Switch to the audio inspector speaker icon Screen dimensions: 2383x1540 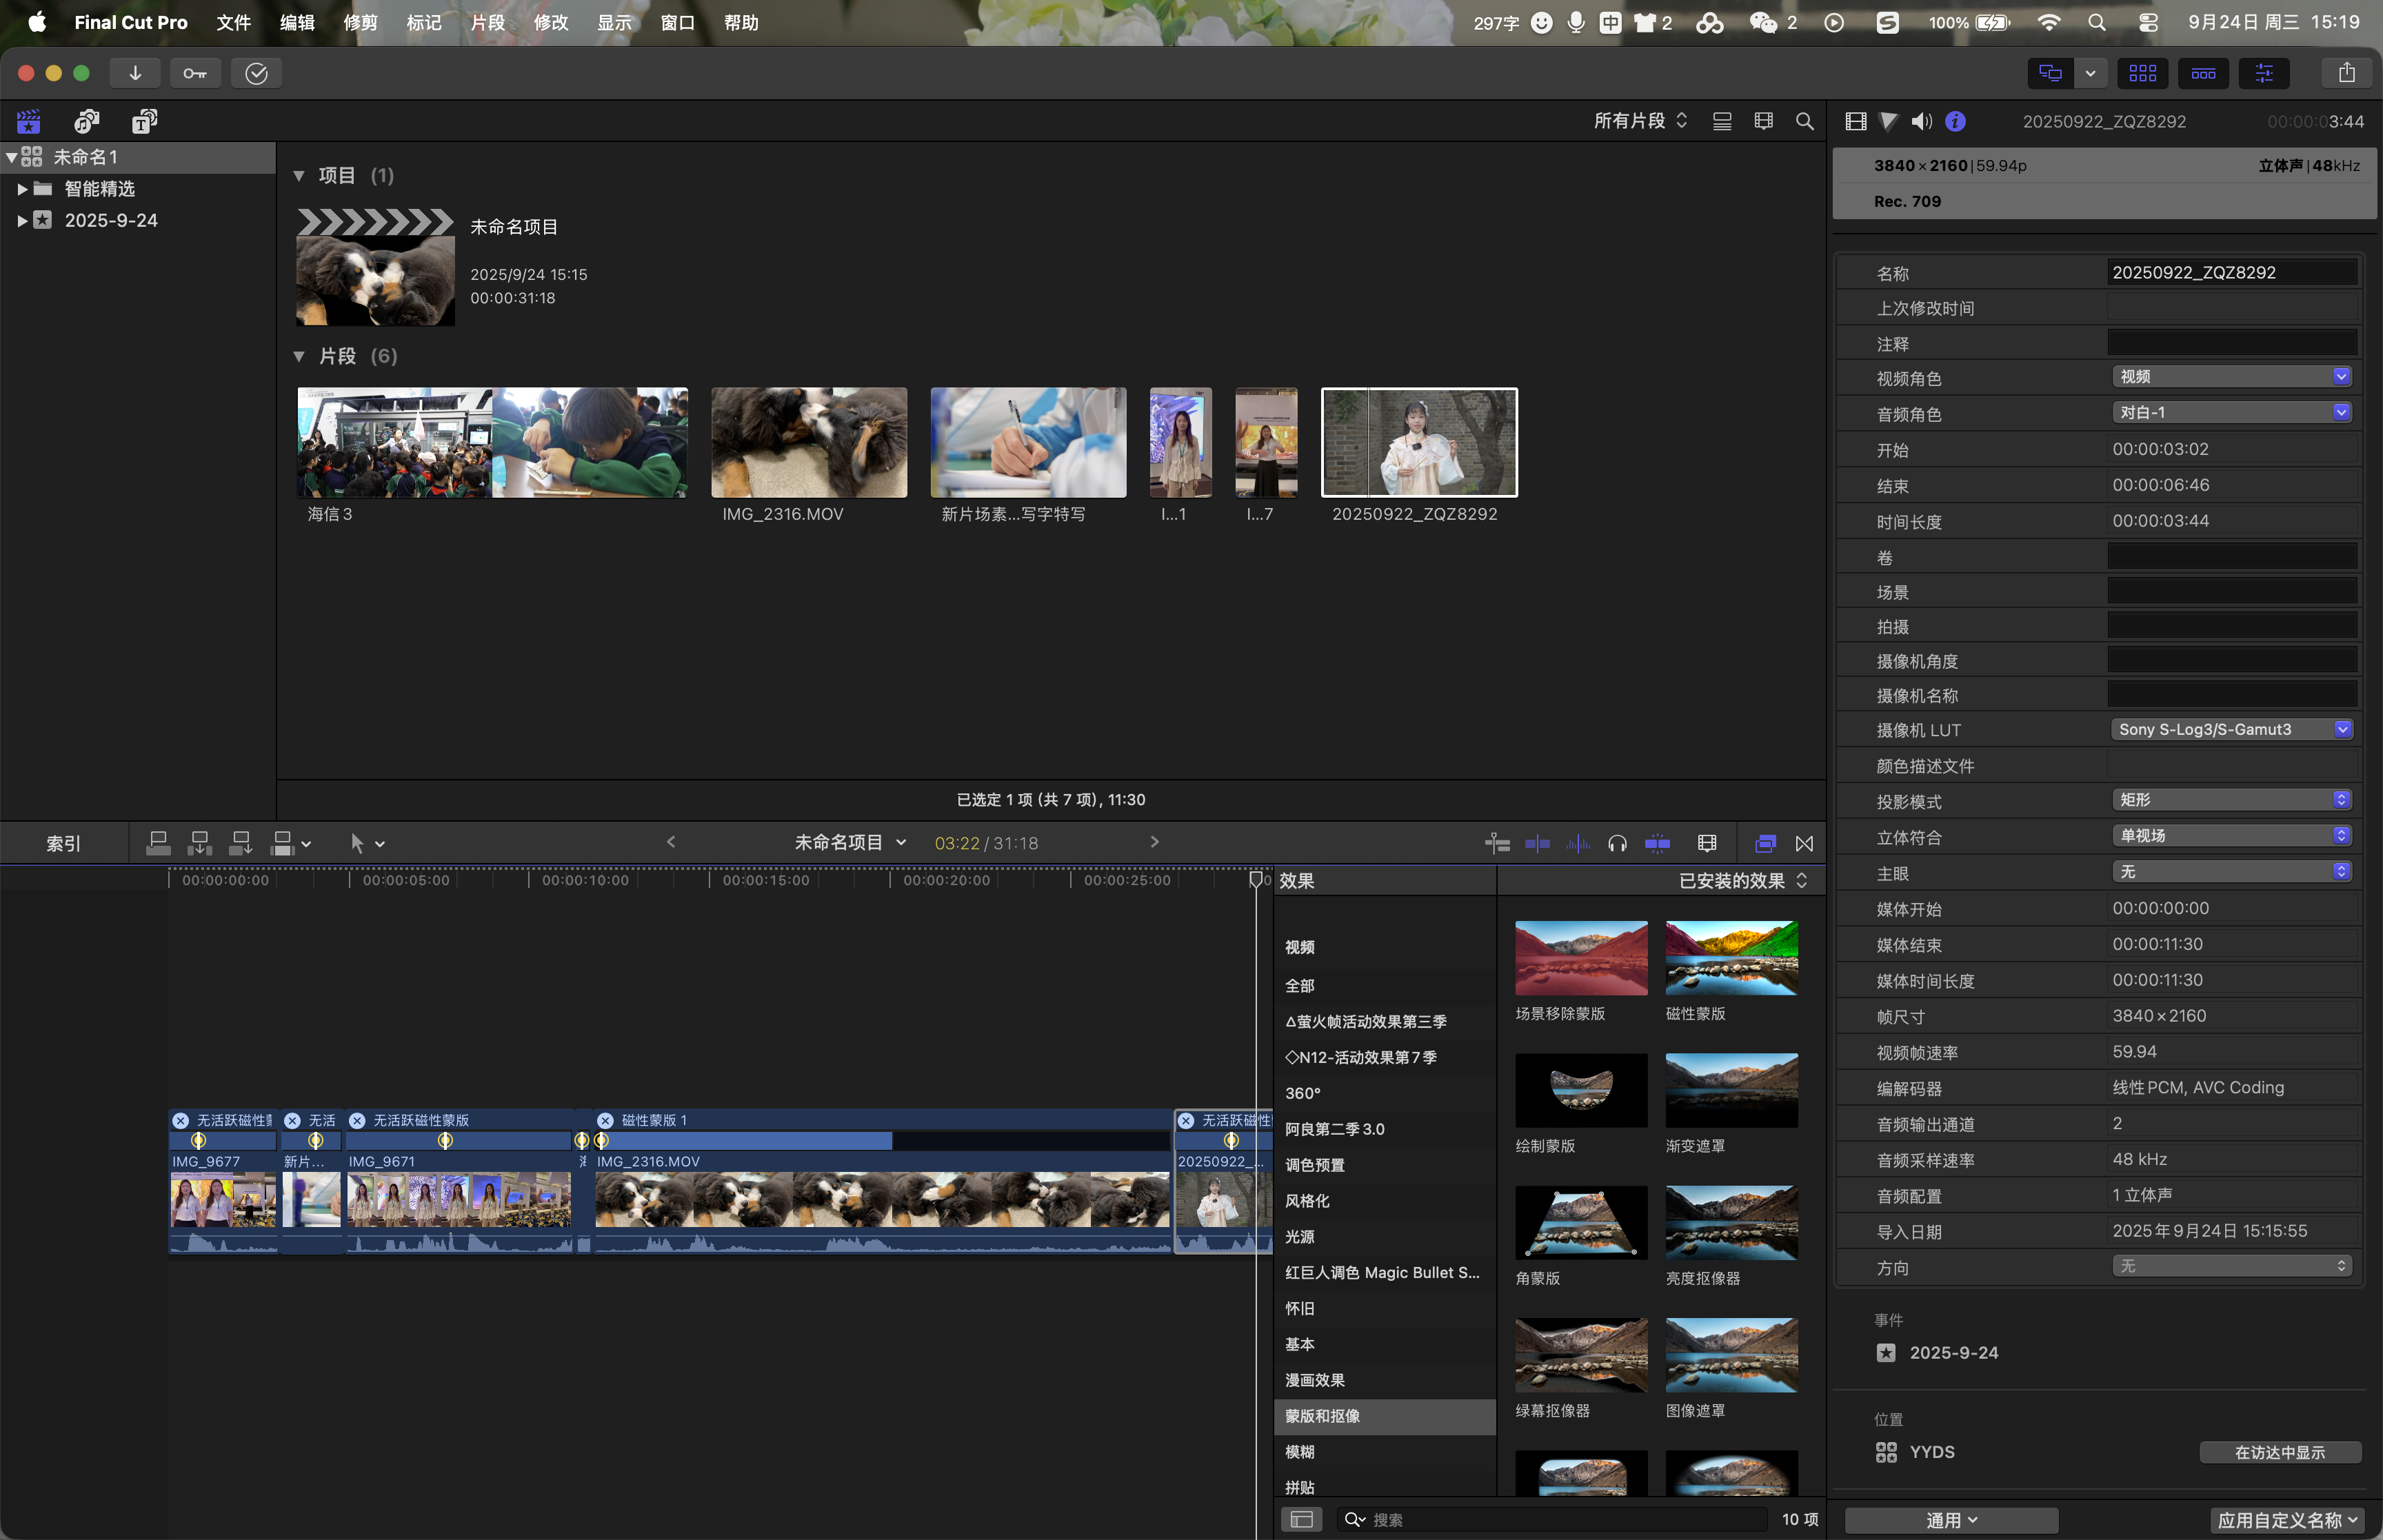click(1921, 122)
